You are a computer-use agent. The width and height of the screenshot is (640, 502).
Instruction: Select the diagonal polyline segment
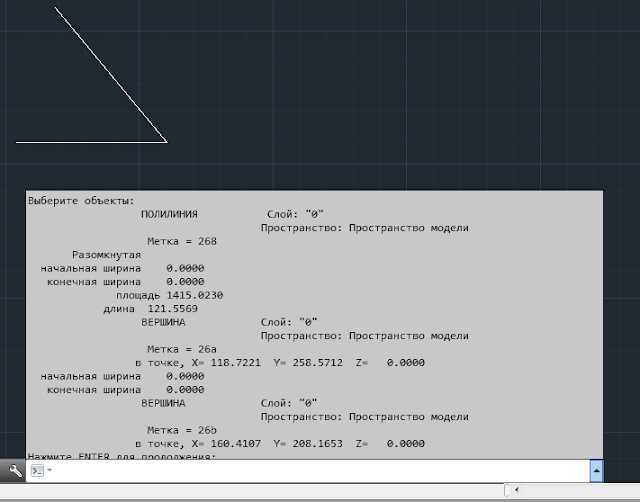[x=111, y=75]
